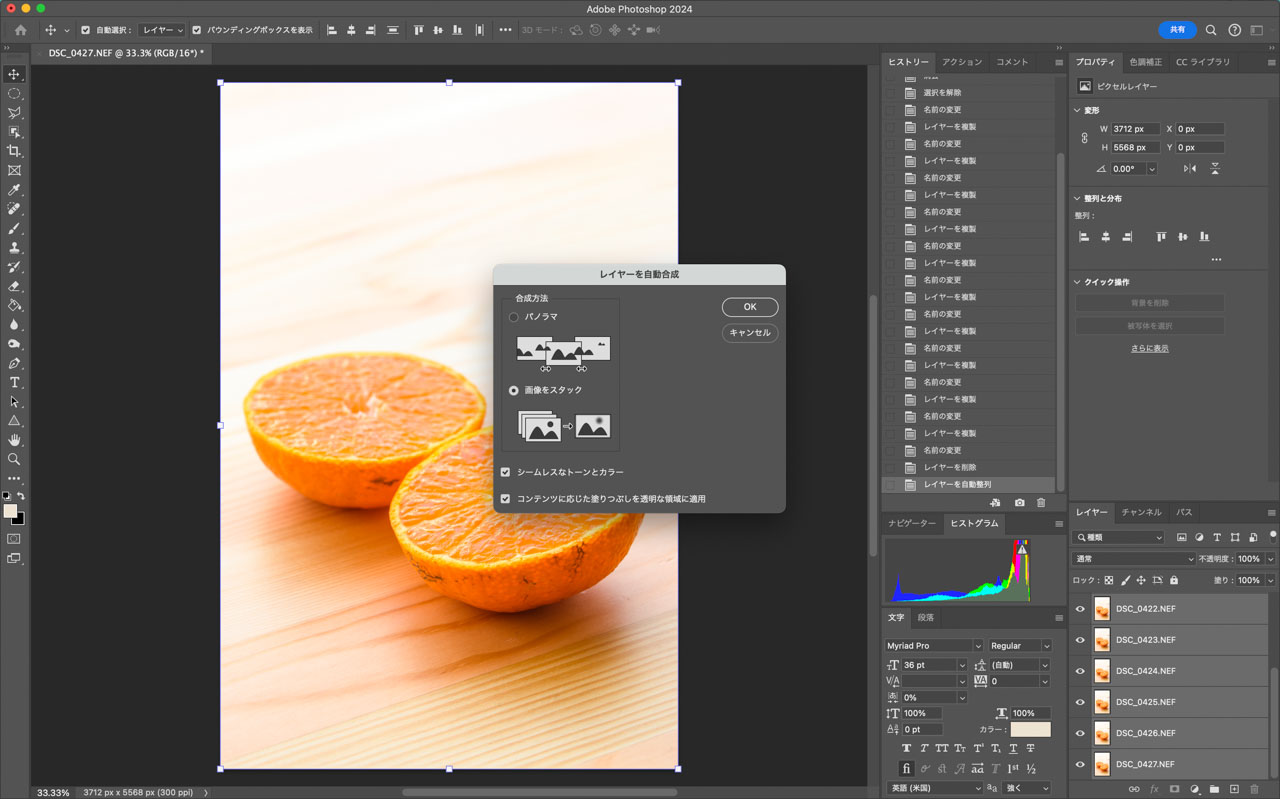Uncheck シームレスなトーンとカラー checkbox

click(x=506, y=472)
